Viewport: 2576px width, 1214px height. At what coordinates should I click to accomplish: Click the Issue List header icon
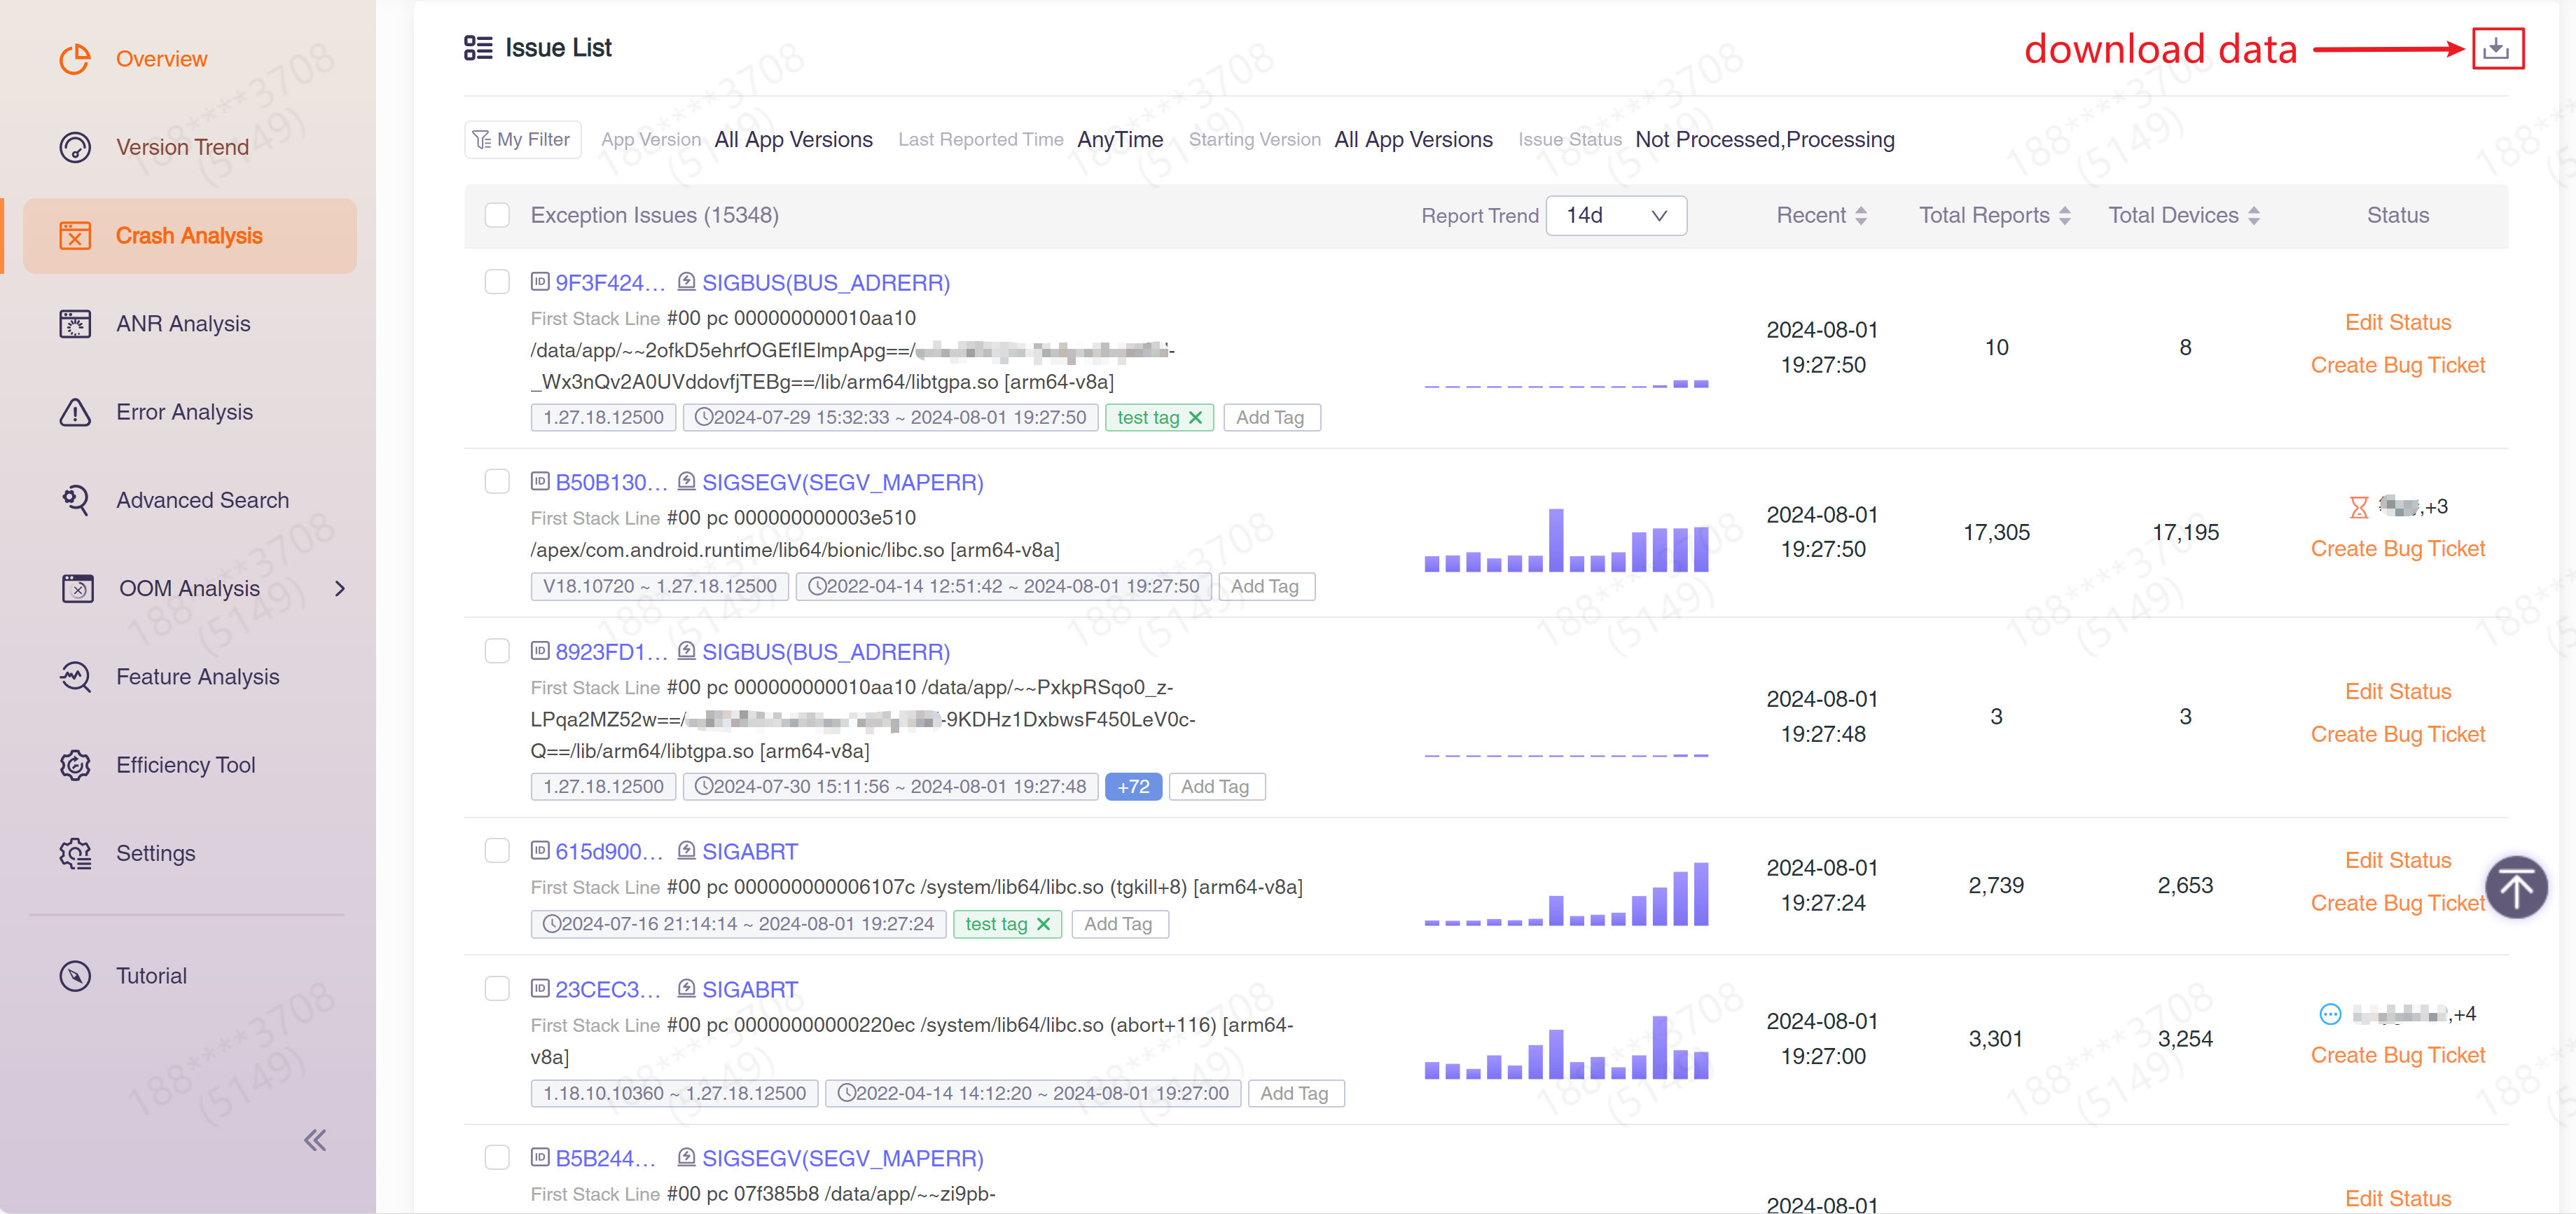(x=478, y=48)
